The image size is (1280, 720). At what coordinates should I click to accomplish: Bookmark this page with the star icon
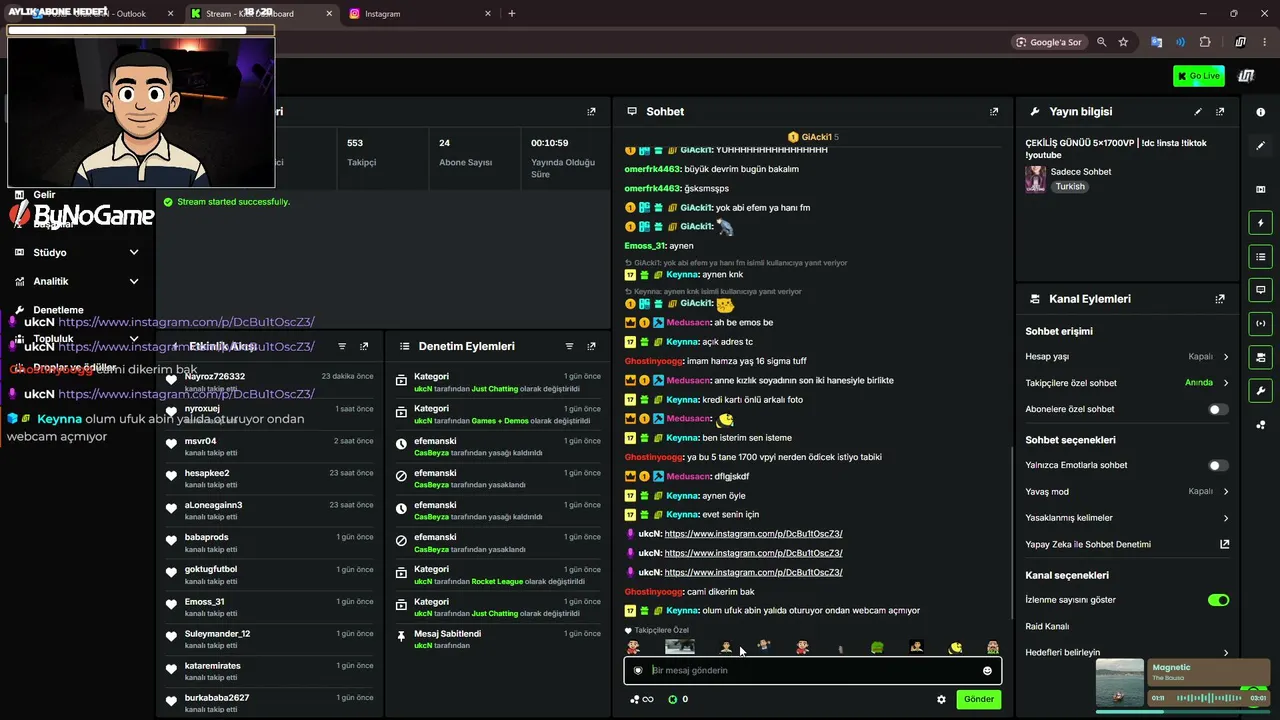1123,42
